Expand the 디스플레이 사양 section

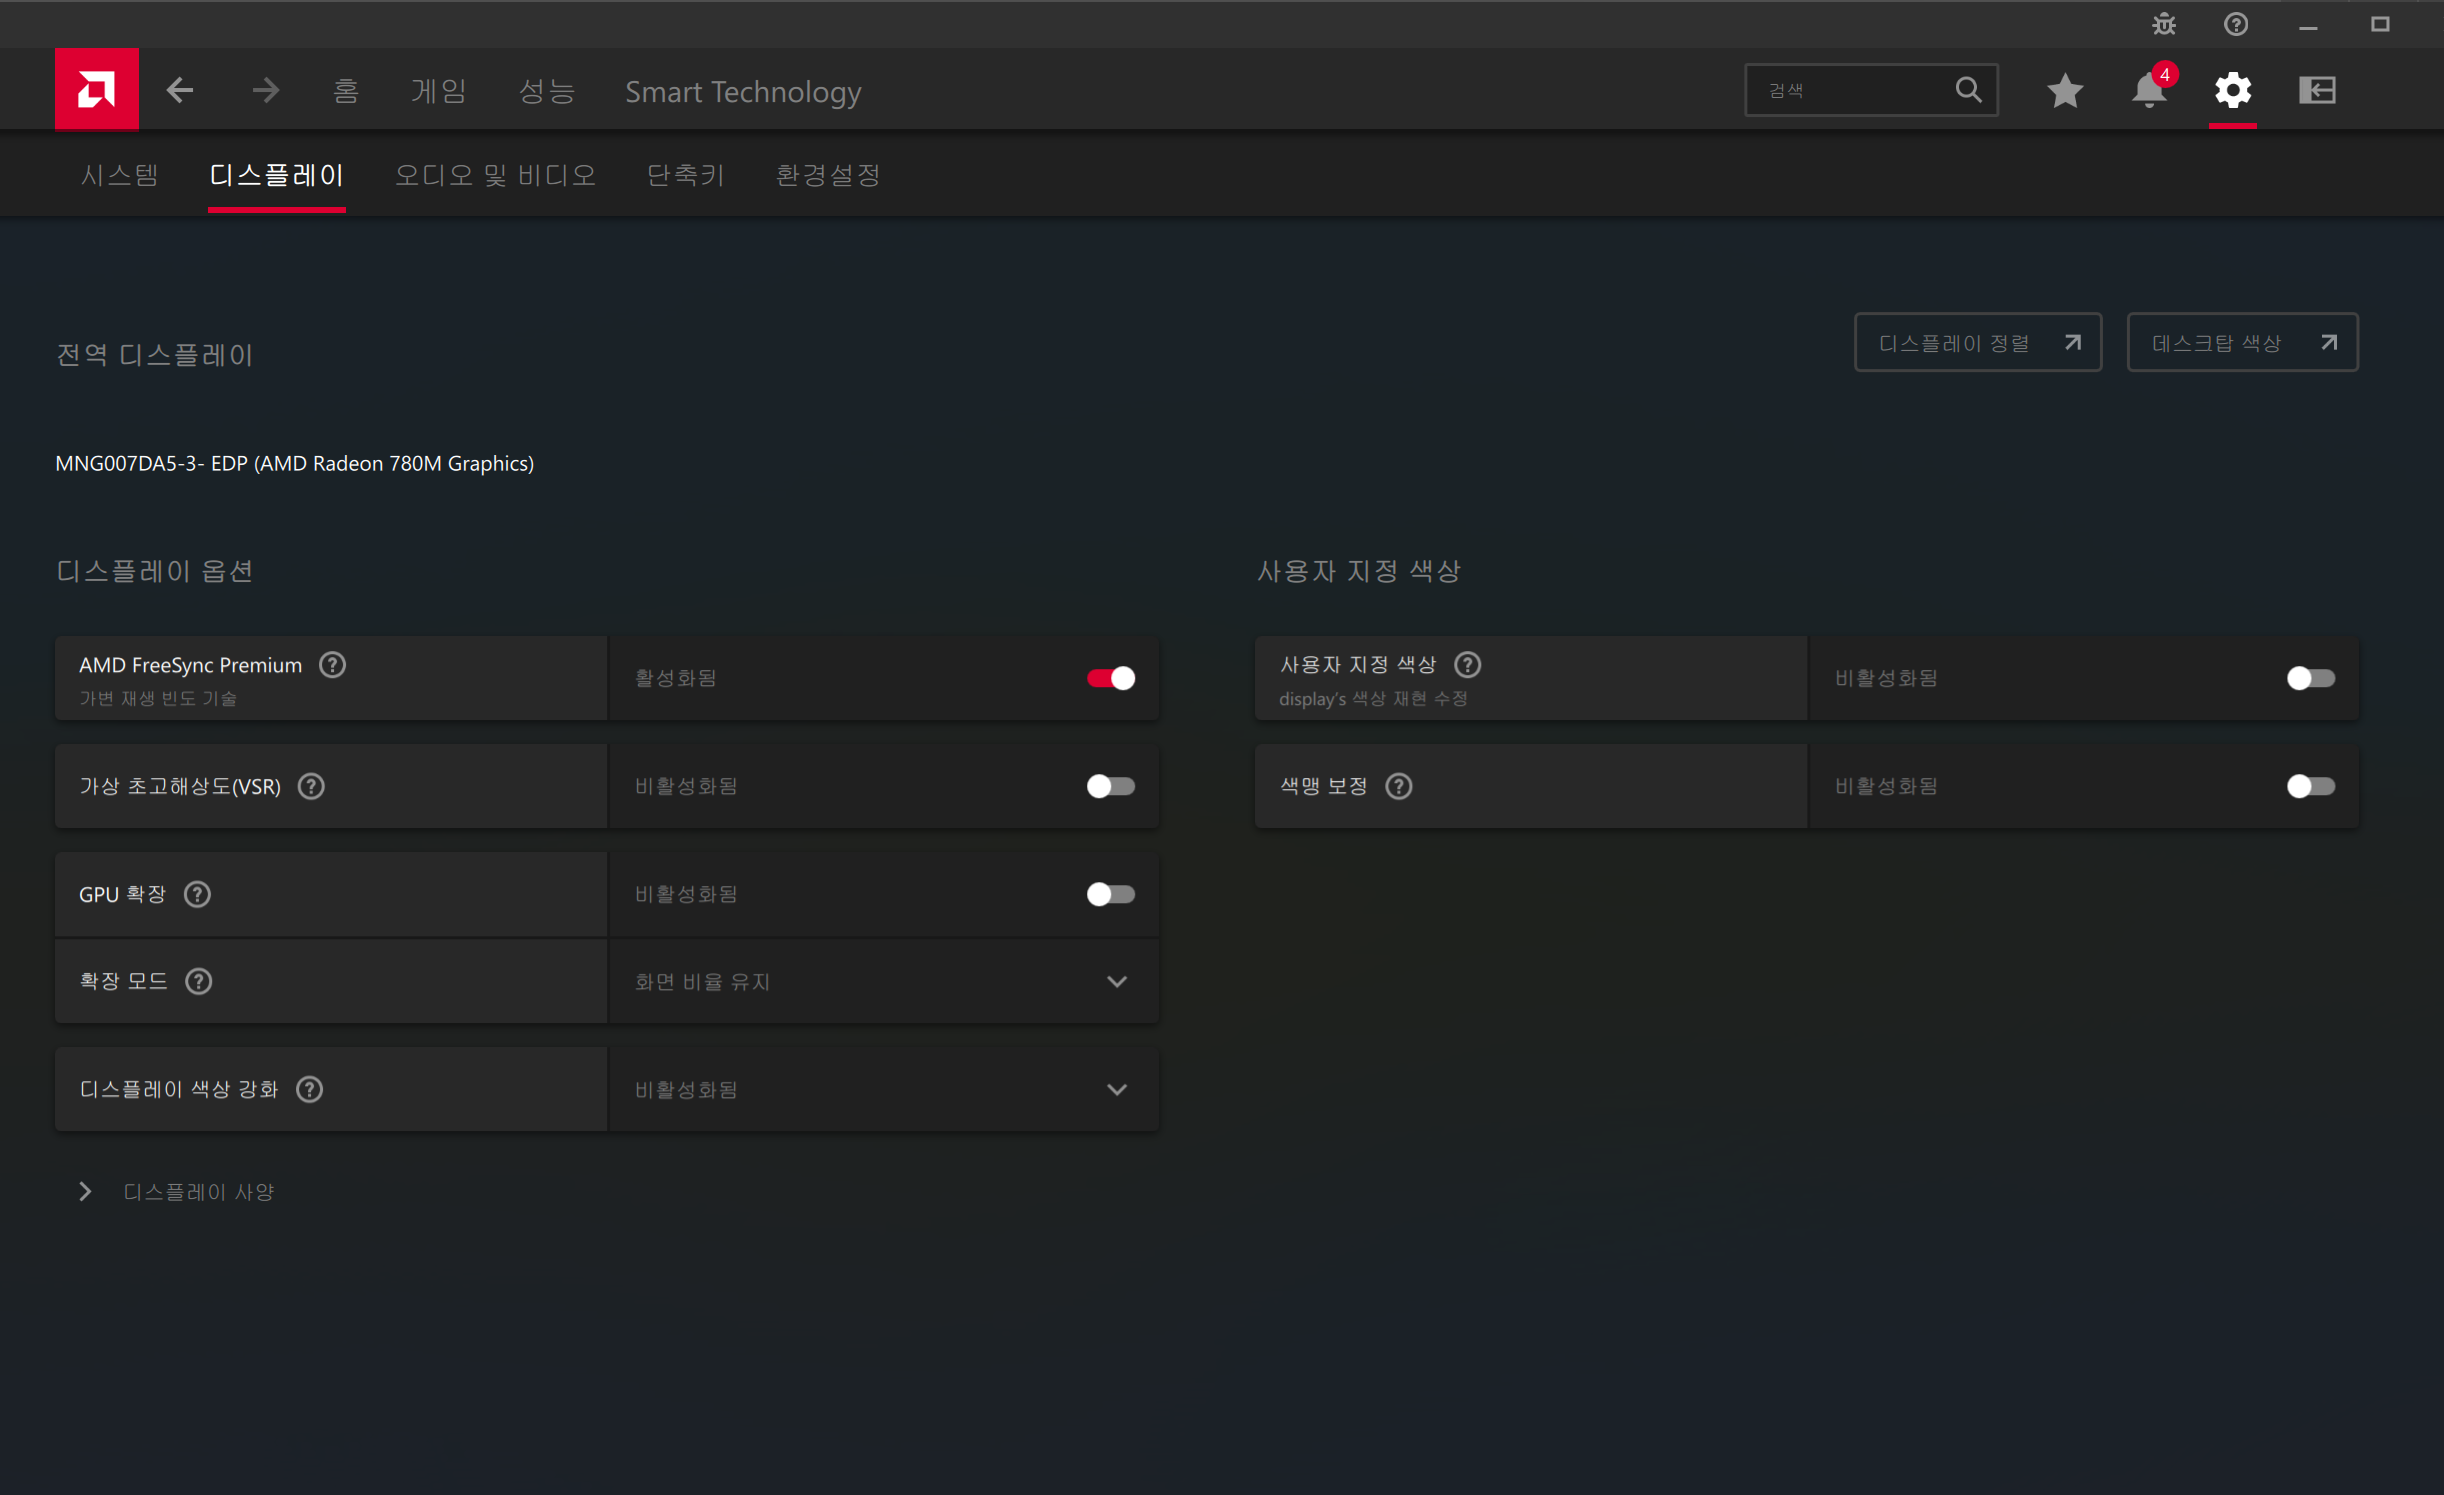click(177, 1192)
